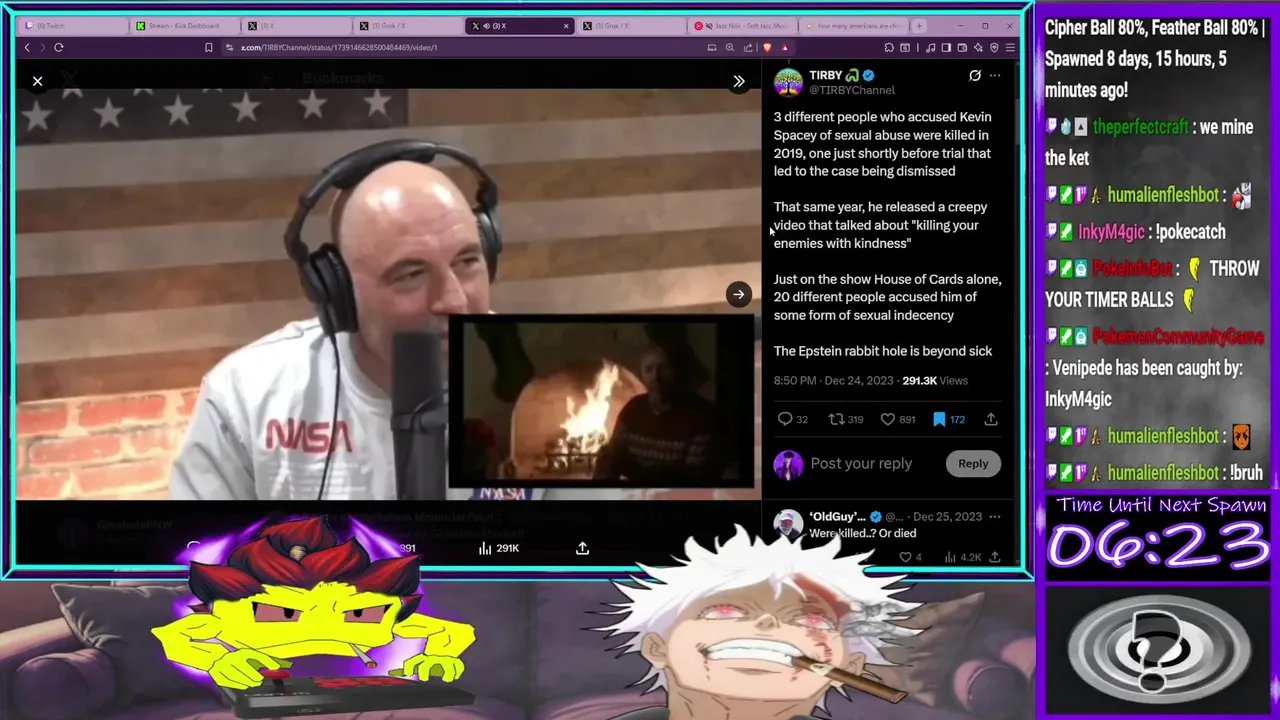Like the tweet with 891 likes
Screen dimensions: 1280x720
point(897,419)
